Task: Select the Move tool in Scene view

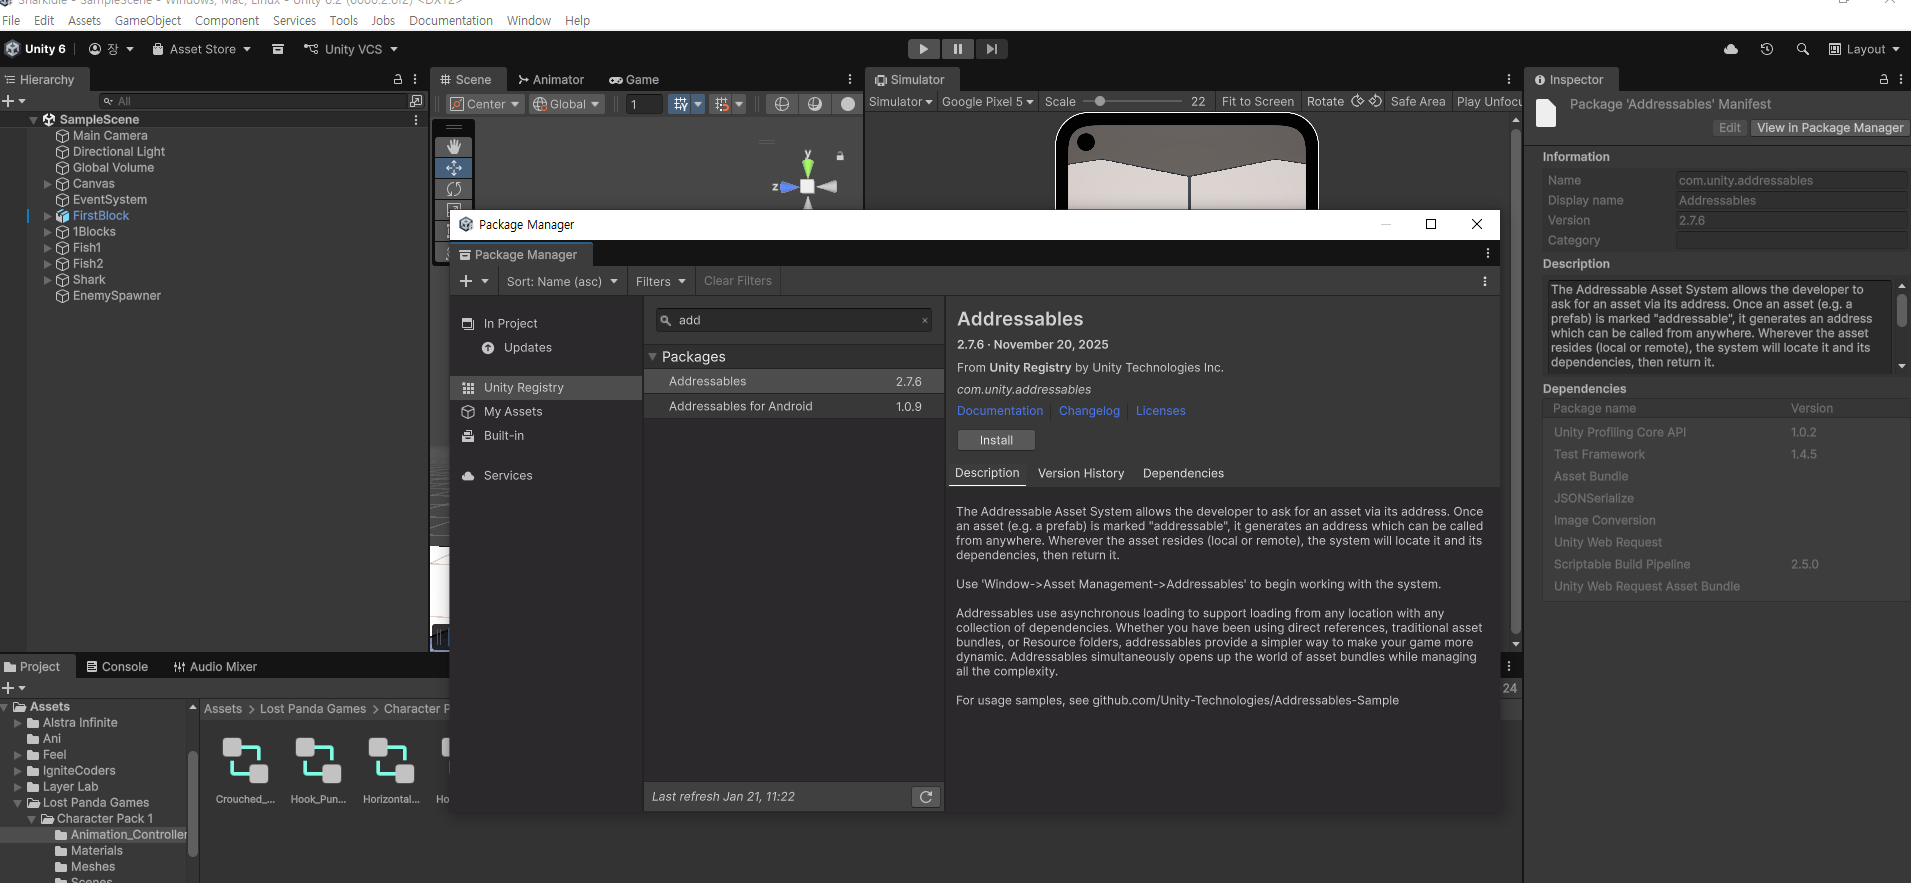Action: [x=453, y=168]
